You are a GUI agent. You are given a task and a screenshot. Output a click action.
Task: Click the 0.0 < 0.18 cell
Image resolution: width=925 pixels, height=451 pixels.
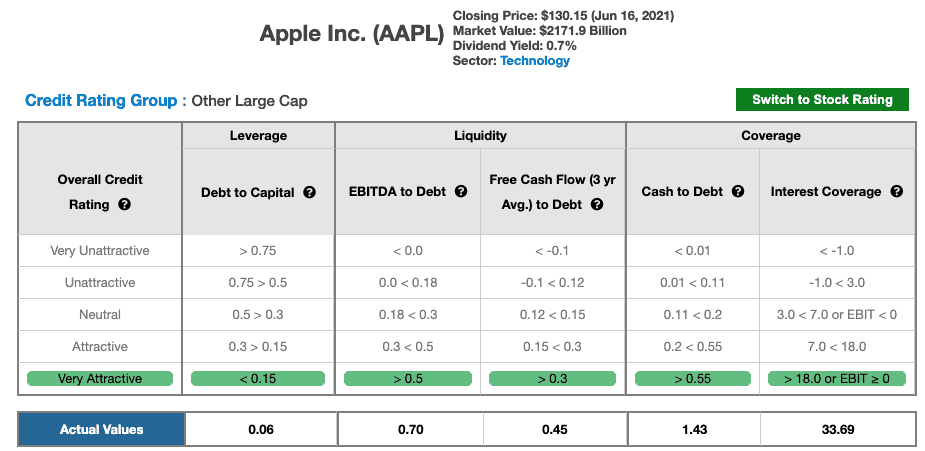pos(408,282)
